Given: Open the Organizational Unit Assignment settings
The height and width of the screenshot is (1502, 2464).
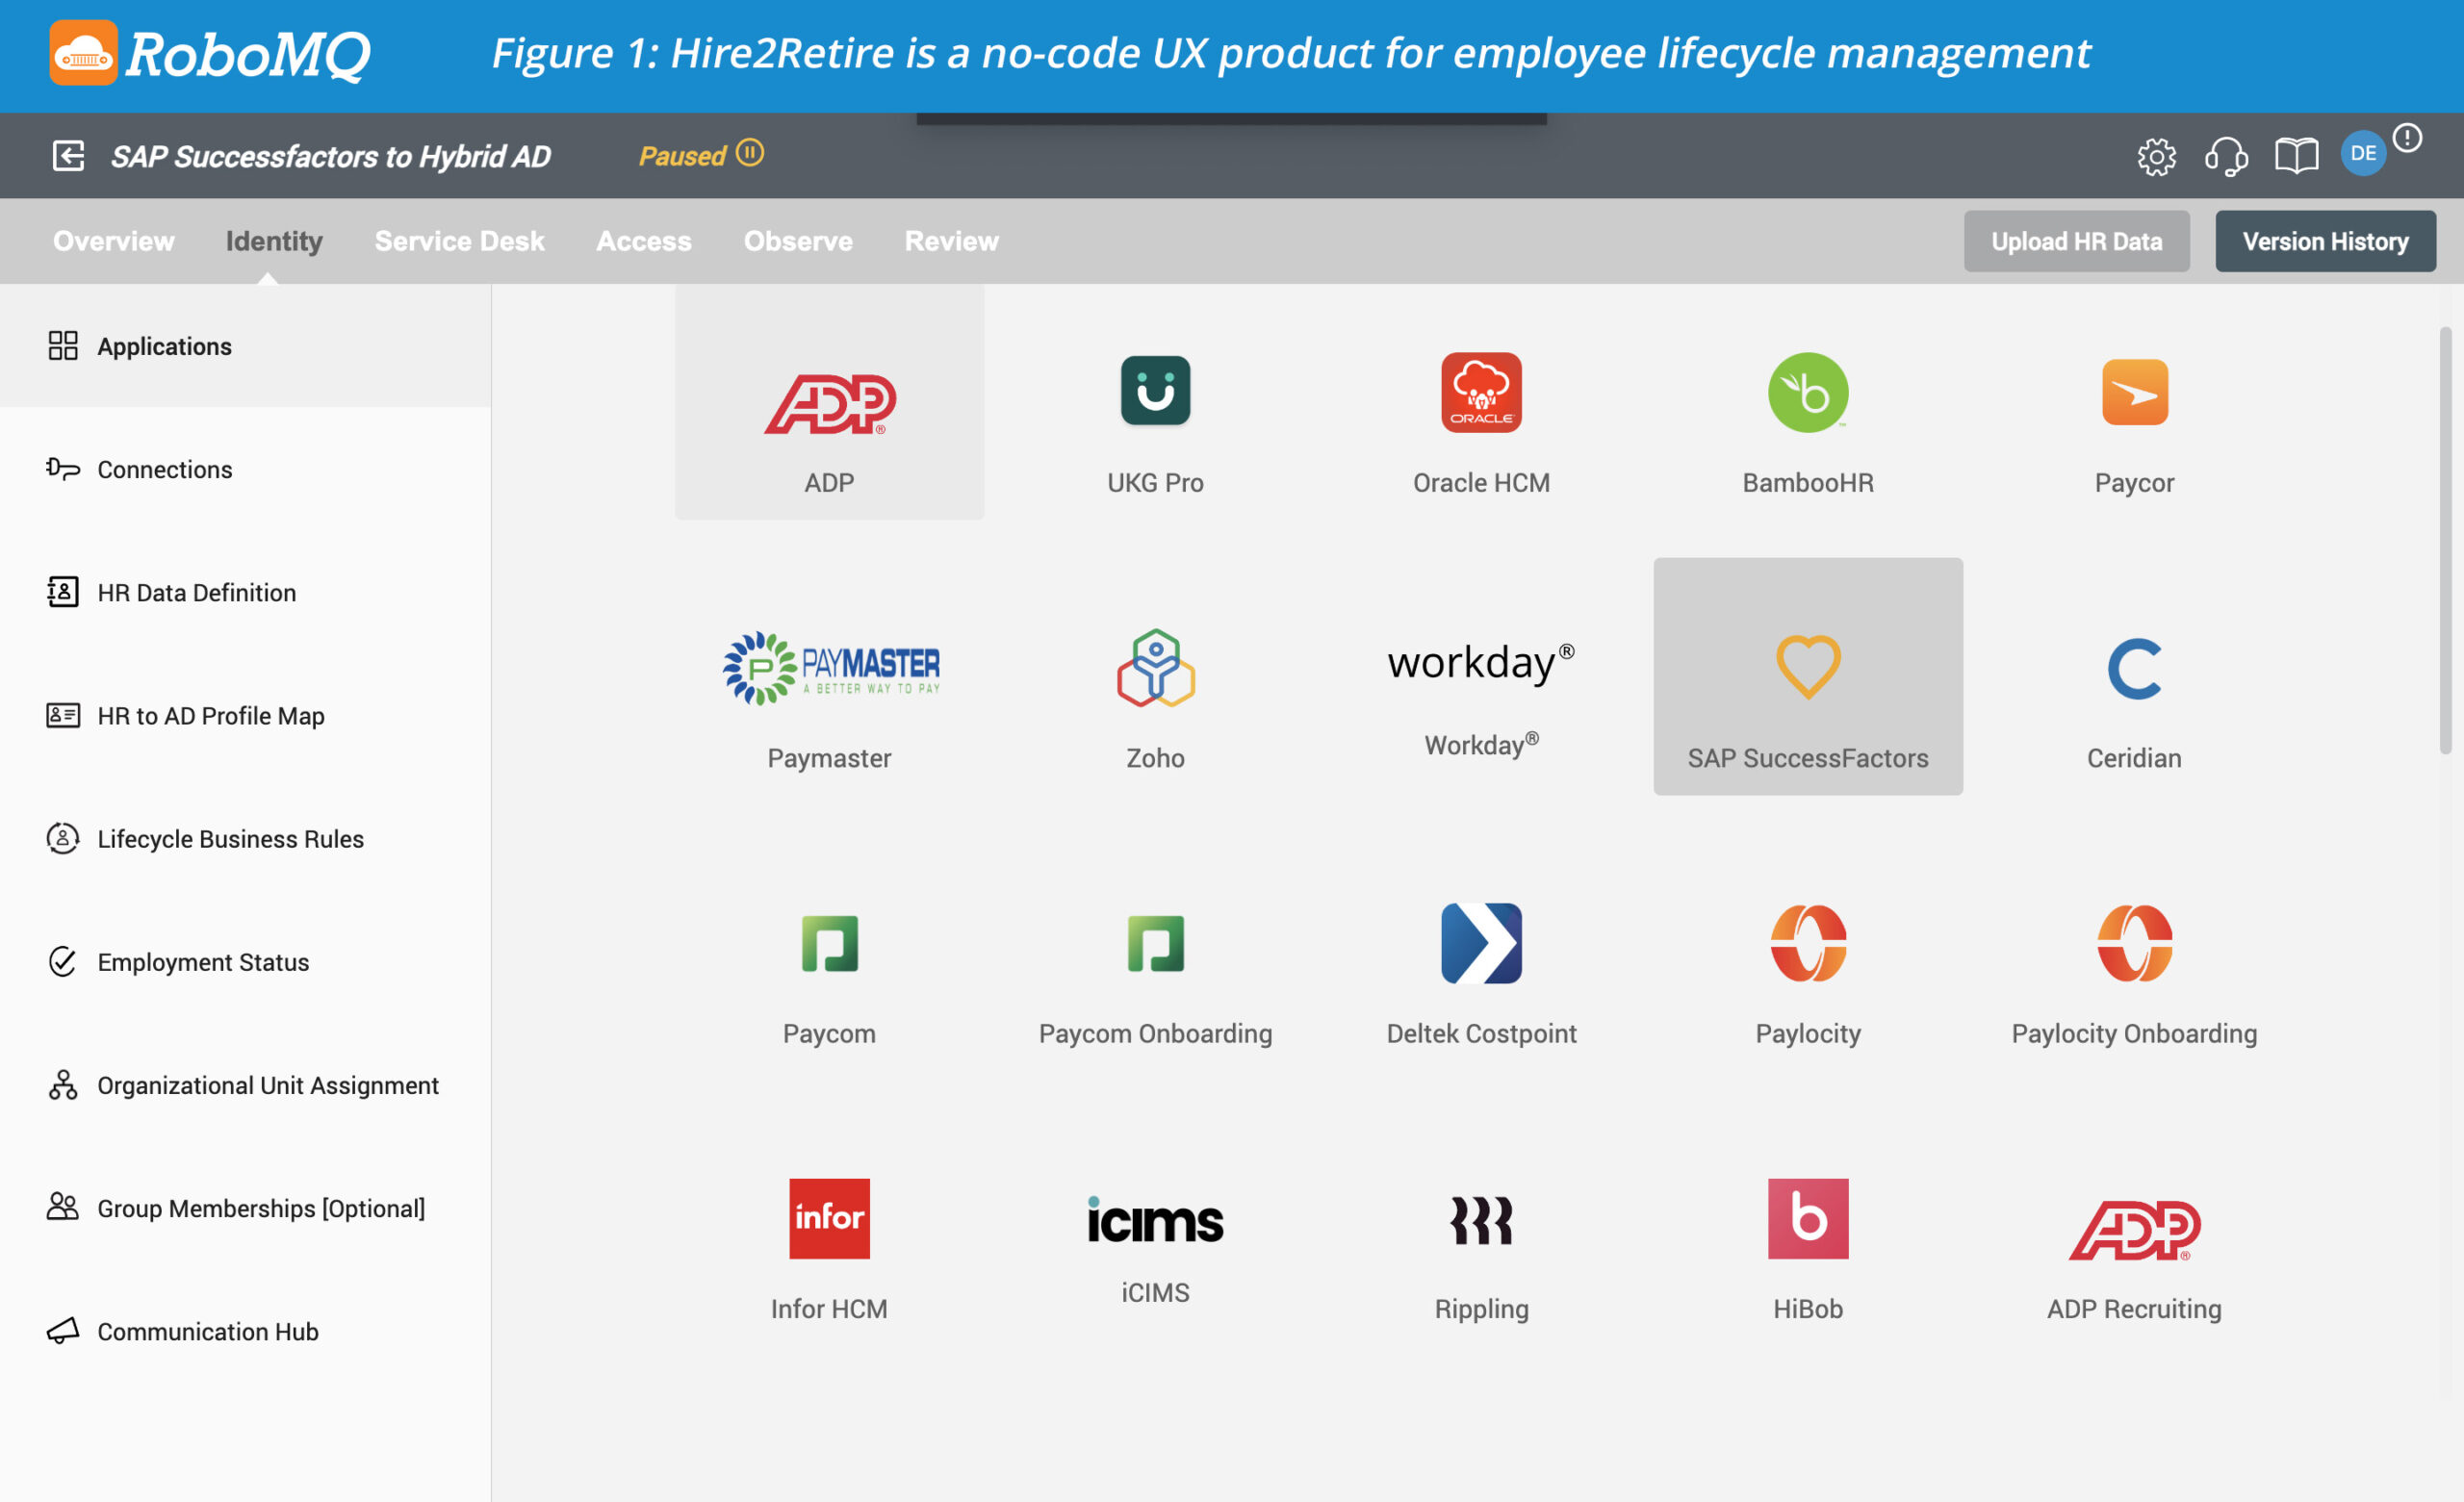Looking at the screenshot, I should pos(268,1083).
